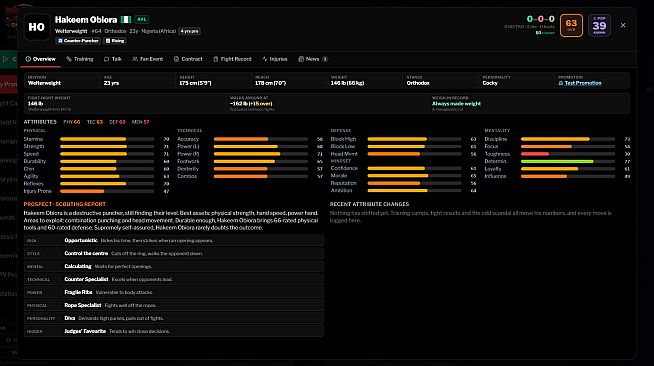The height and width of the screenshot is (366, 654).
Task: Select the Diva personality trait row
Action: point(174,318)
